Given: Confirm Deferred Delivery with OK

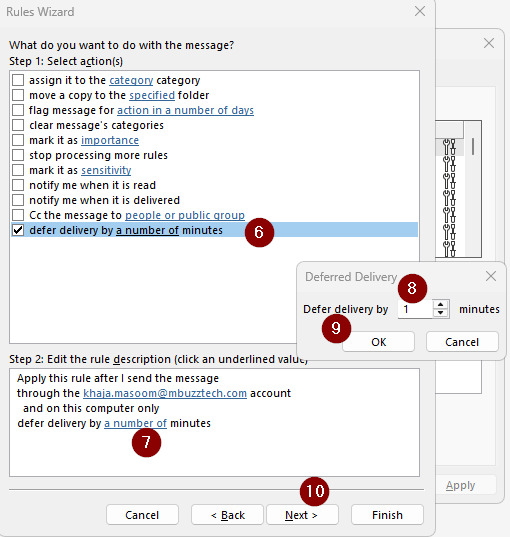Looking at the screenshot, I should [x=378, y=342].
